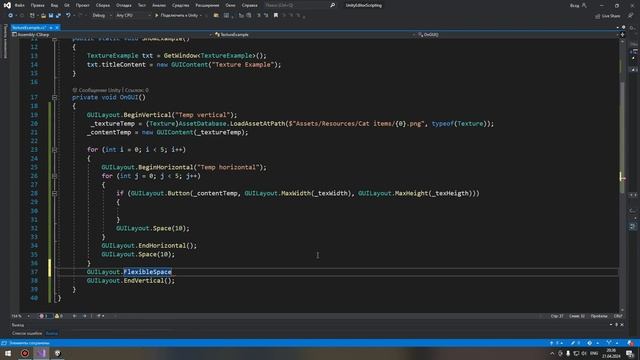Click the Пробелы indentation indicator

(x=599, y=316)
